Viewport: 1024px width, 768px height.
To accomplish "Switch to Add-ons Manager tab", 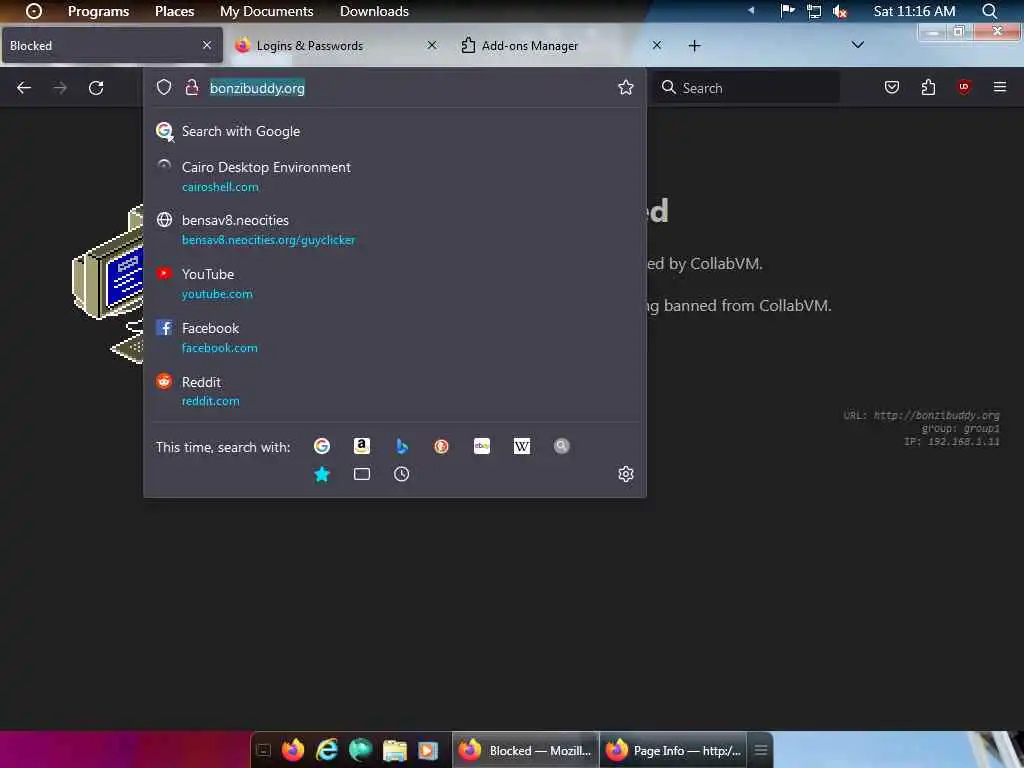I will pos(562,46).
